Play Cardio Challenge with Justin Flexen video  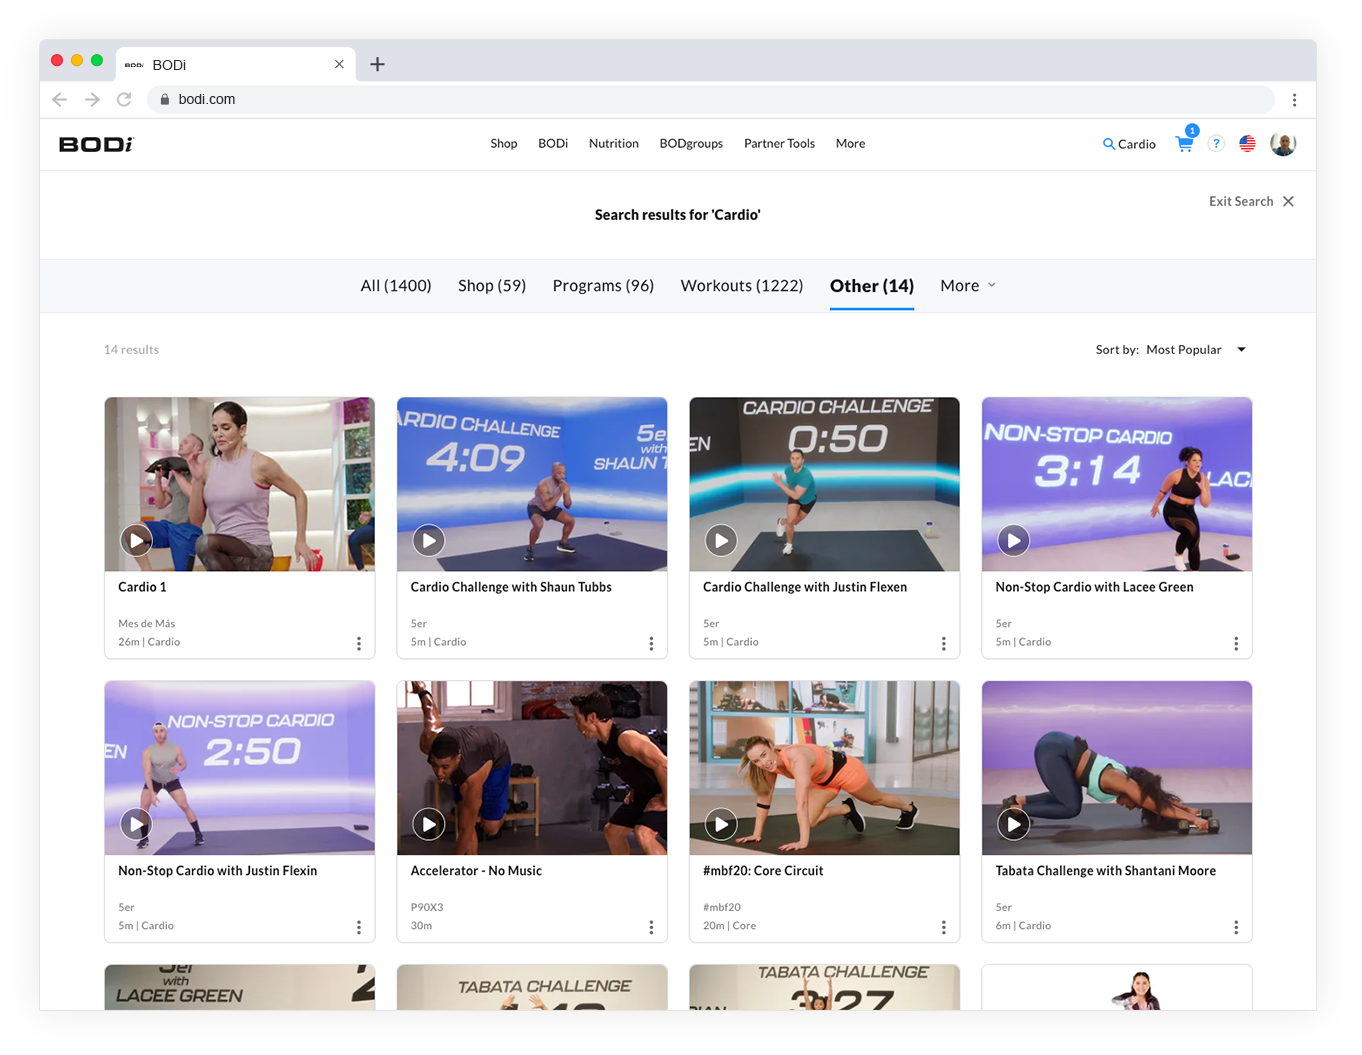(721, 540)
